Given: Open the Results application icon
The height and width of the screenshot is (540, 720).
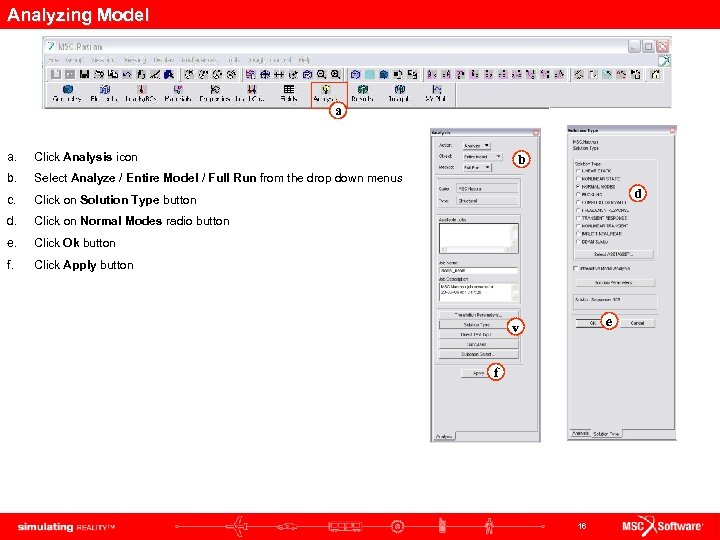Looking at the screenshot, I should pyautogui.click(x=362, y=93).
